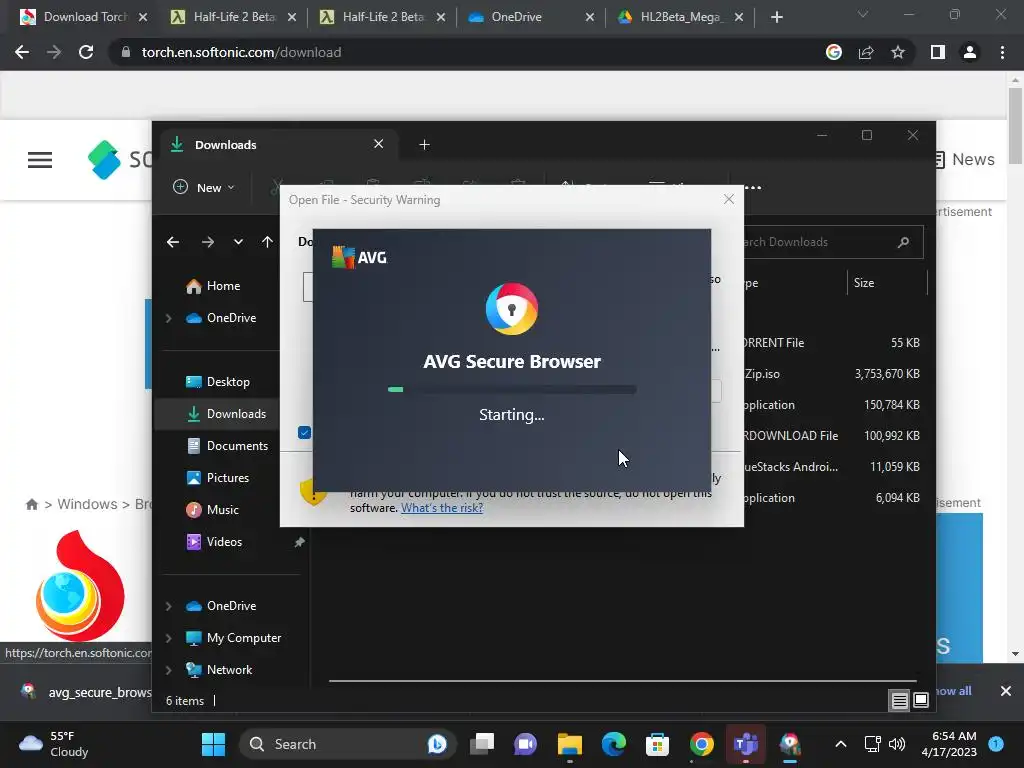Click the What's the risk? link

tap(442, 508)
